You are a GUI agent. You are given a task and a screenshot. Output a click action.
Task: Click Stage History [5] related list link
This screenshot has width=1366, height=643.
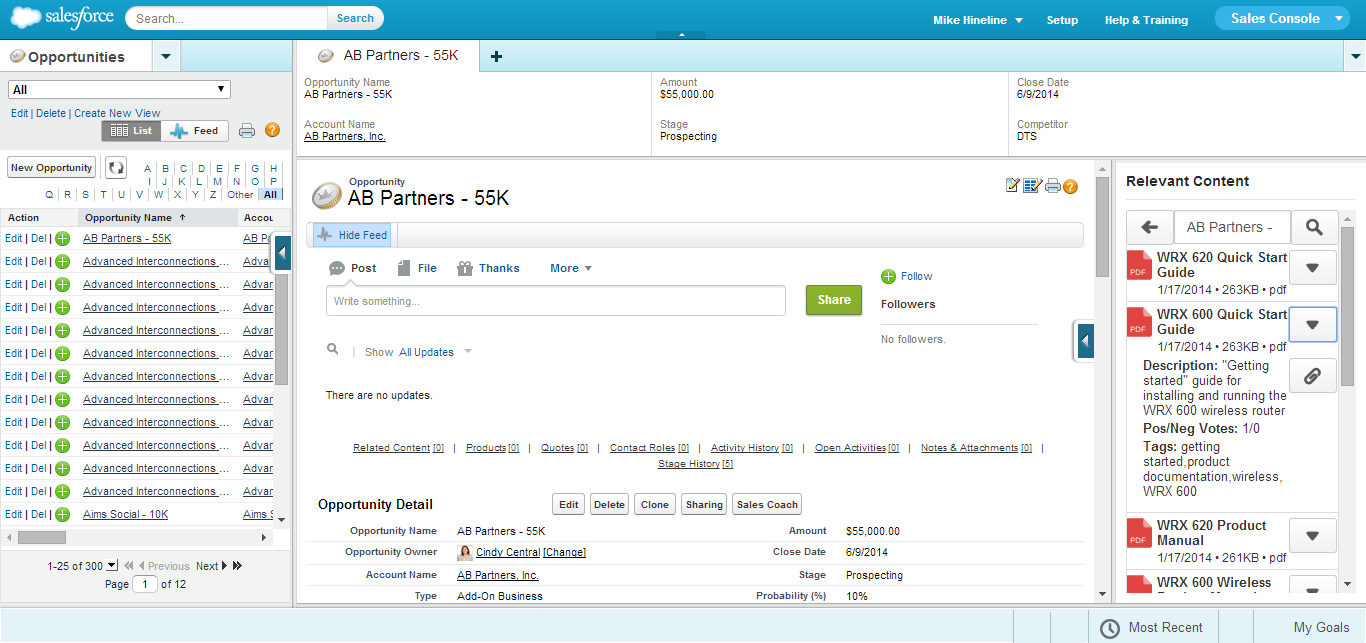click(695, 464)
